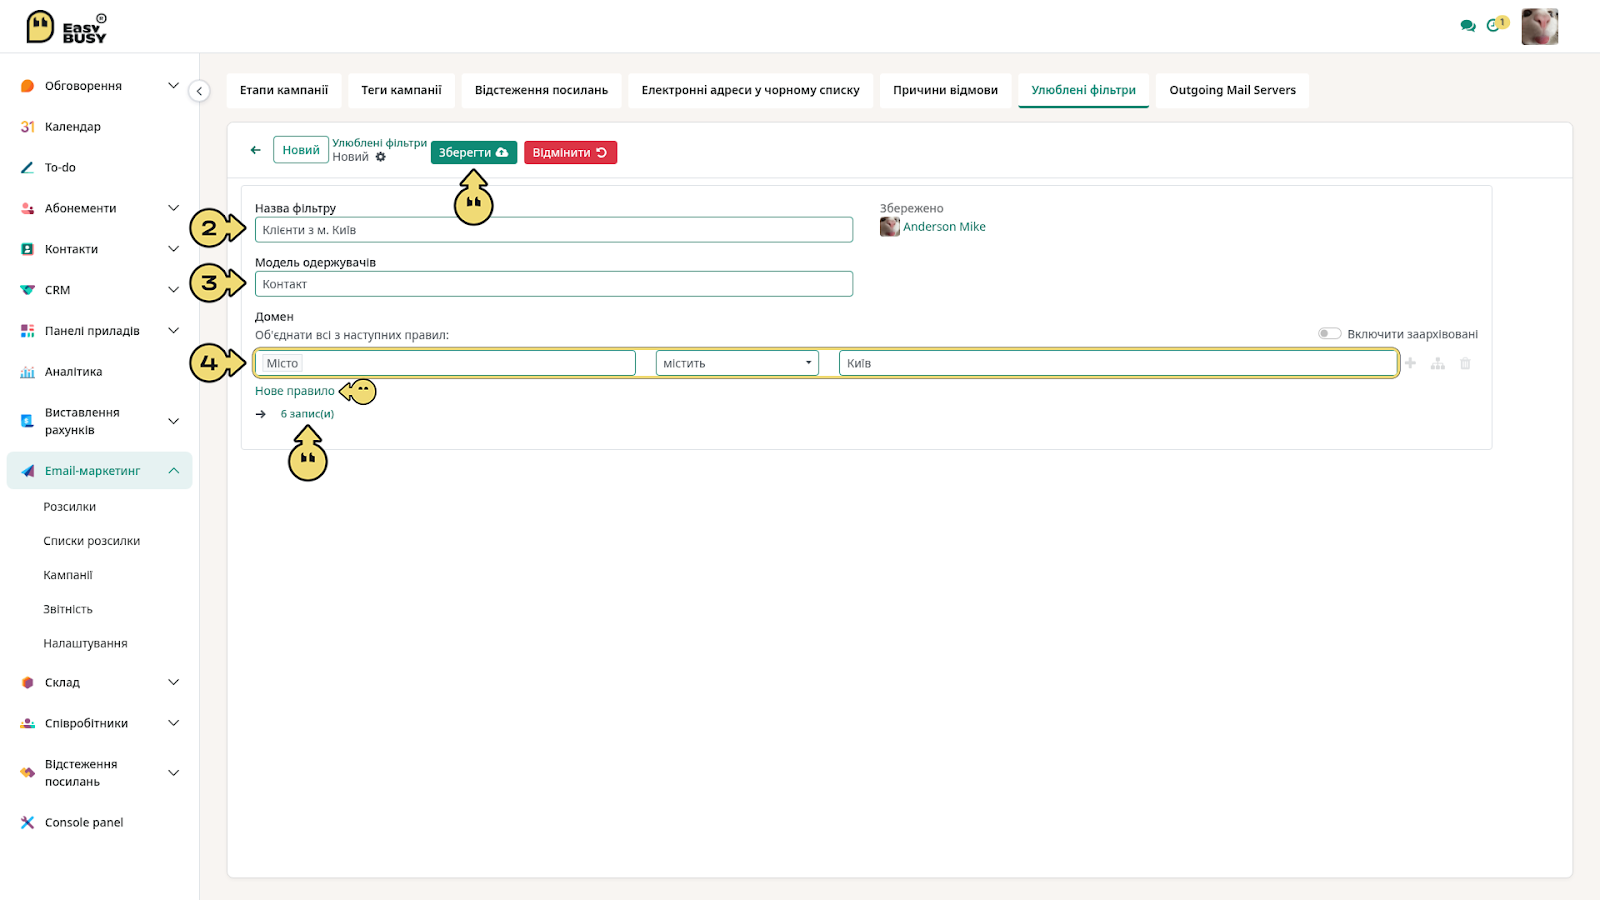Switch to Причини відмови tab
Image resolution: width=1600 pixels, height=900 pixels.
(x=945, y=90)
